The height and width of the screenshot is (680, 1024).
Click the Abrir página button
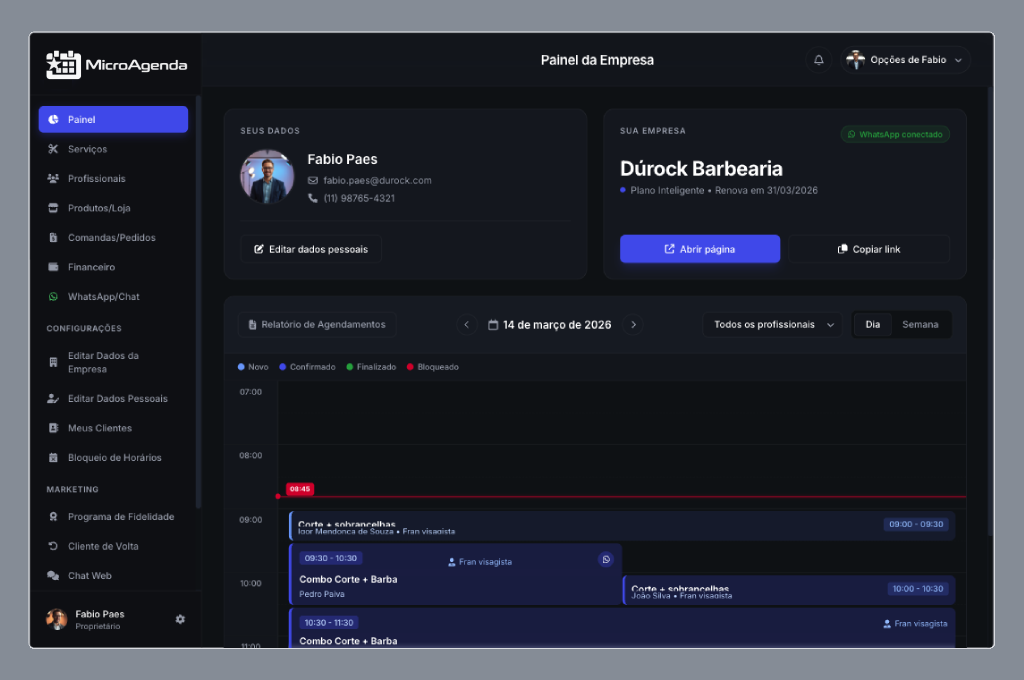699,248
